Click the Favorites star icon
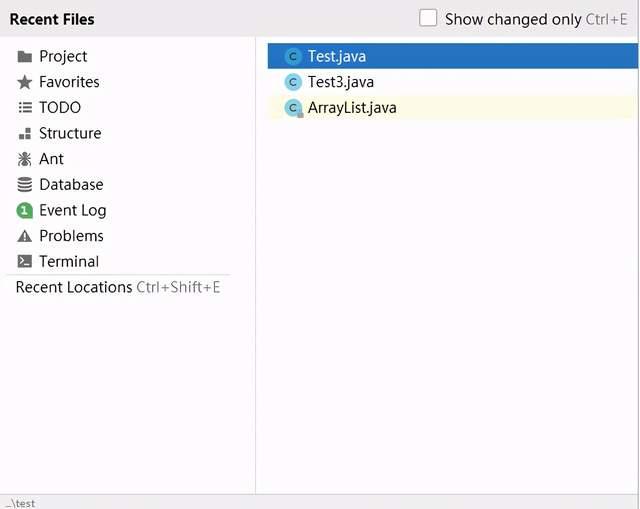Viewport: 640px width, 509px height. click(24, 82)
